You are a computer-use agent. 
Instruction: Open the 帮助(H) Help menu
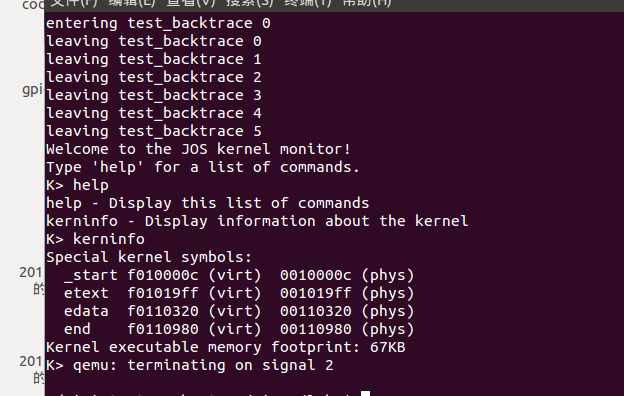coord(367,3)
